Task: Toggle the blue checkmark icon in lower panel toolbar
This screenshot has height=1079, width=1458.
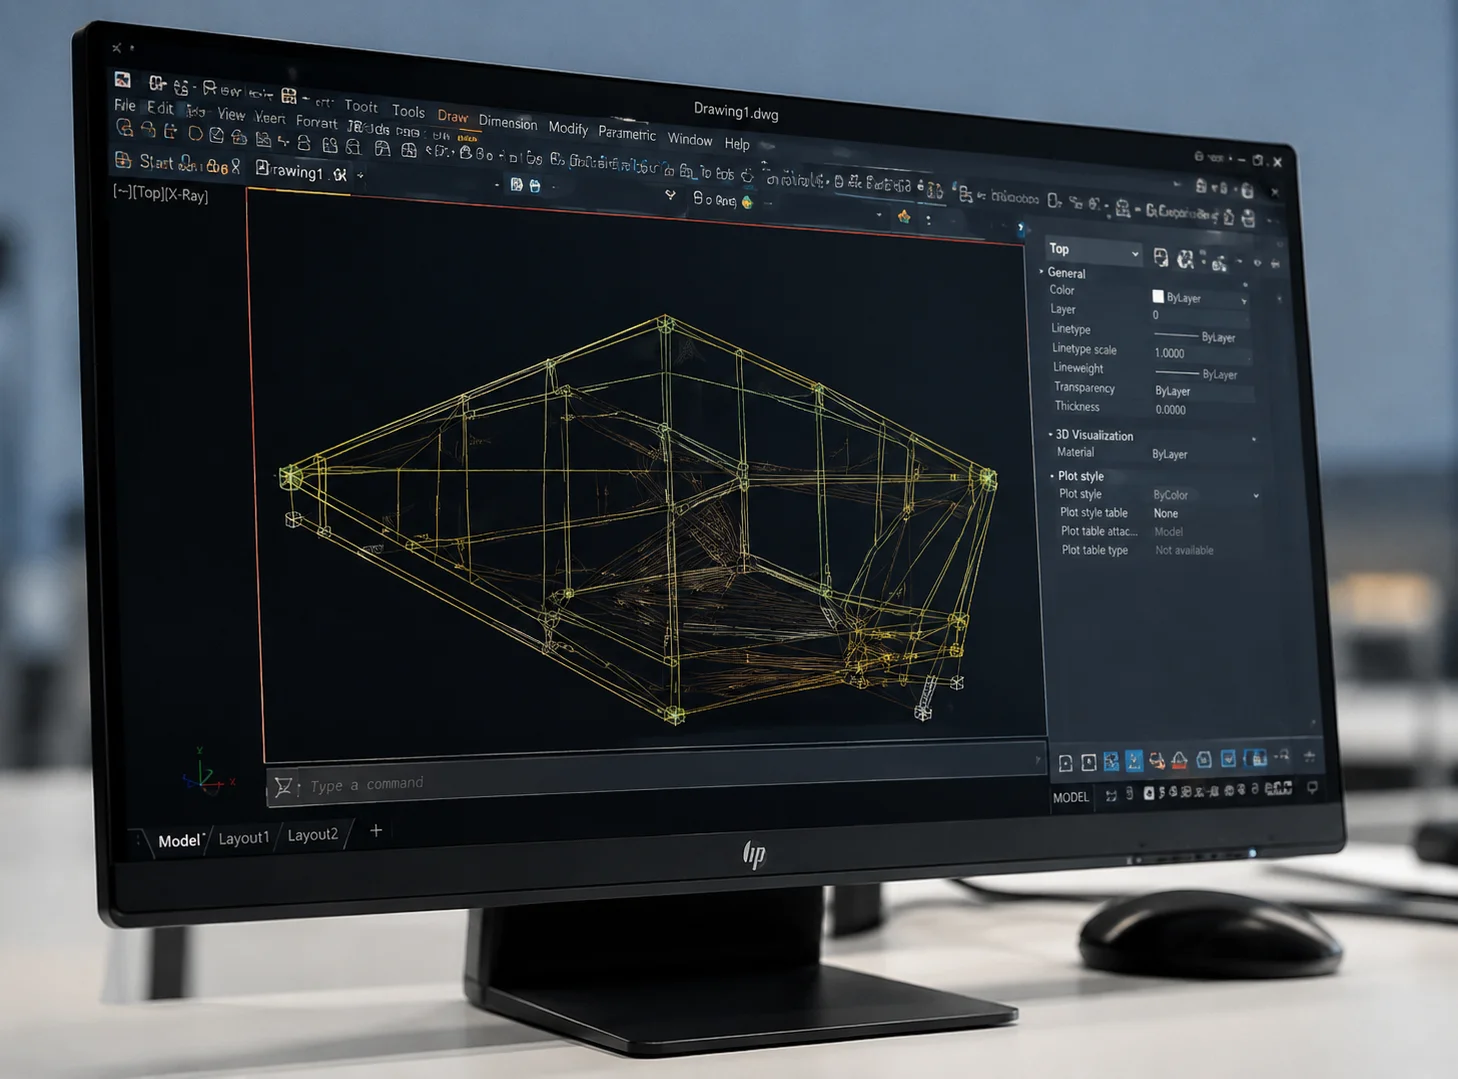Action: [x=1228, y=758]
